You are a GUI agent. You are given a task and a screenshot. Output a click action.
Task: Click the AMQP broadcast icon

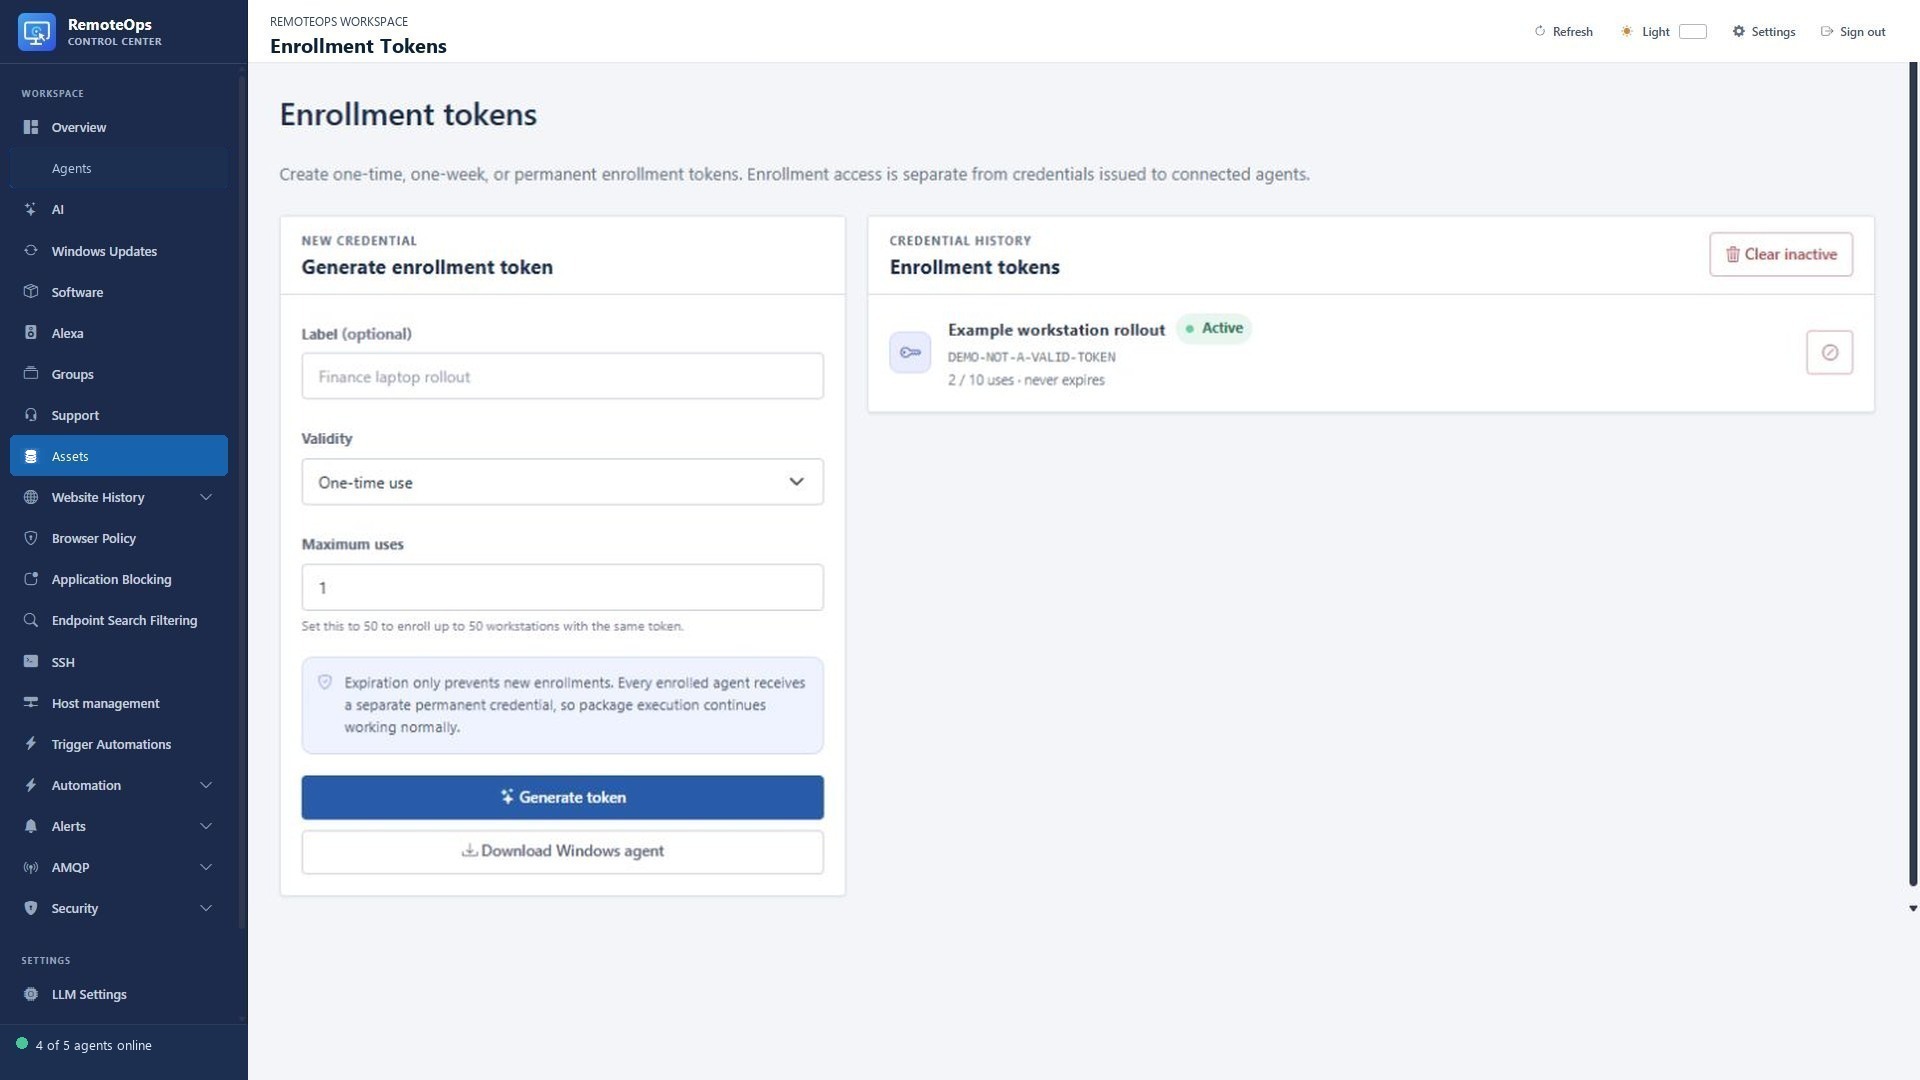click(x=31, y=867)
